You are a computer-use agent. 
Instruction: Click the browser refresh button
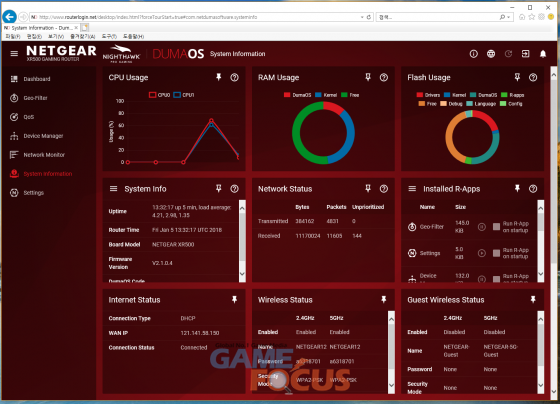[369, 17]
